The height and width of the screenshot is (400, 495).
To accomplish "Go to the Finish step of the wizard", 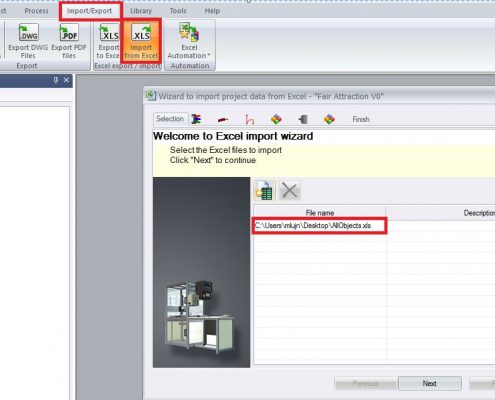I will pyautogui.click(x=361, y=119).
